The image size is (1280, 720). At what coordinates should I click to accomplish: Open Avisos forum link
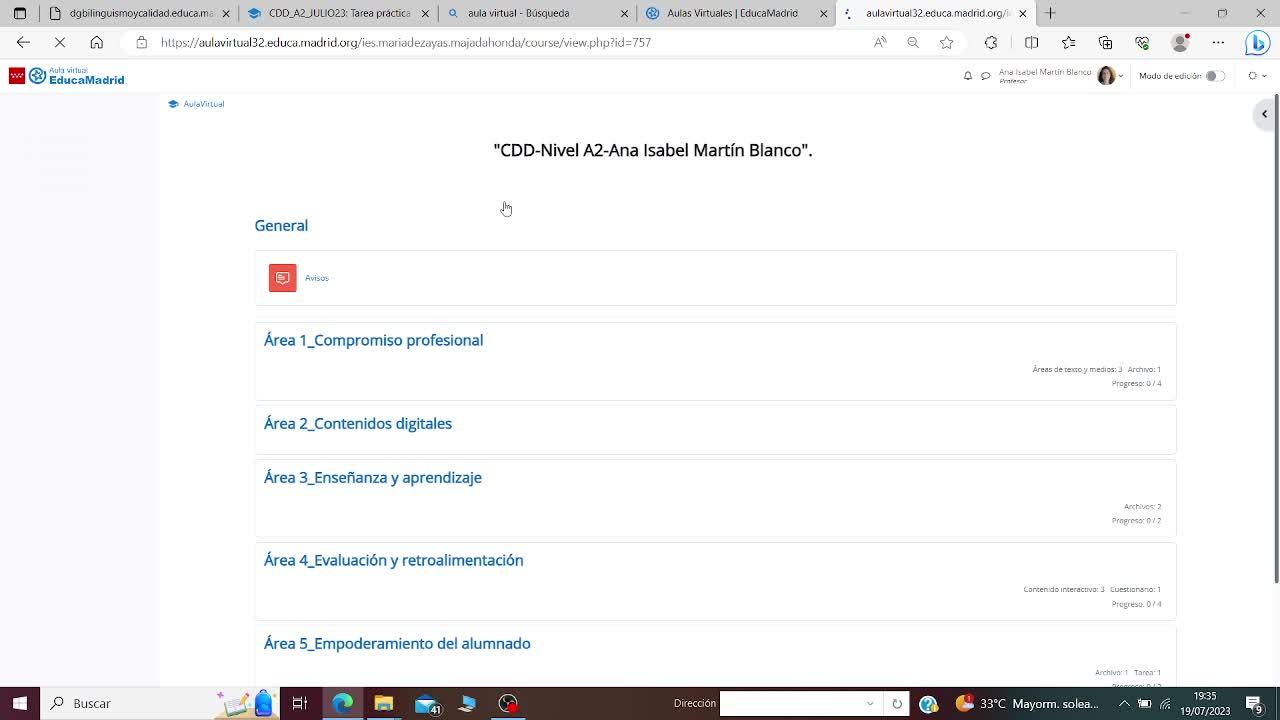(x=316, y=278)
